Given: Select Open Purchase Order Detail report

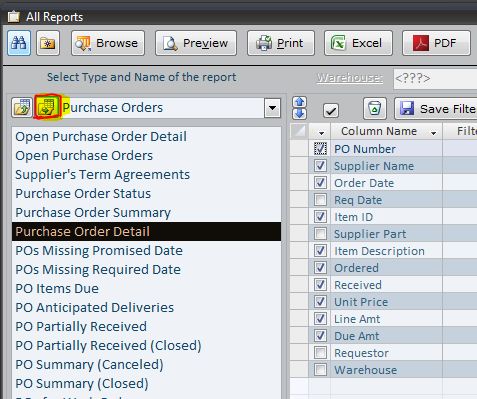Looking at the screenshot, I should (146, 136).
